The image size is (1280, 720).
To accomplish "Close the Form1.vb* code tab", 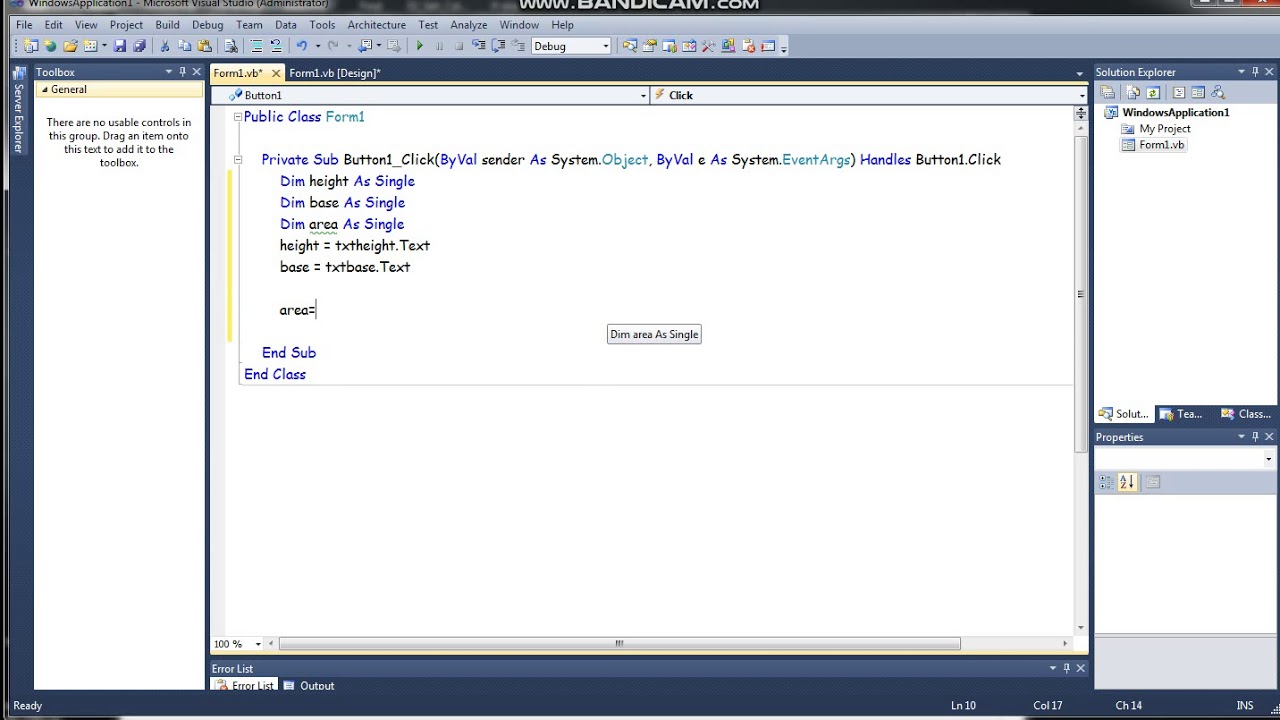I will point(276,73).
